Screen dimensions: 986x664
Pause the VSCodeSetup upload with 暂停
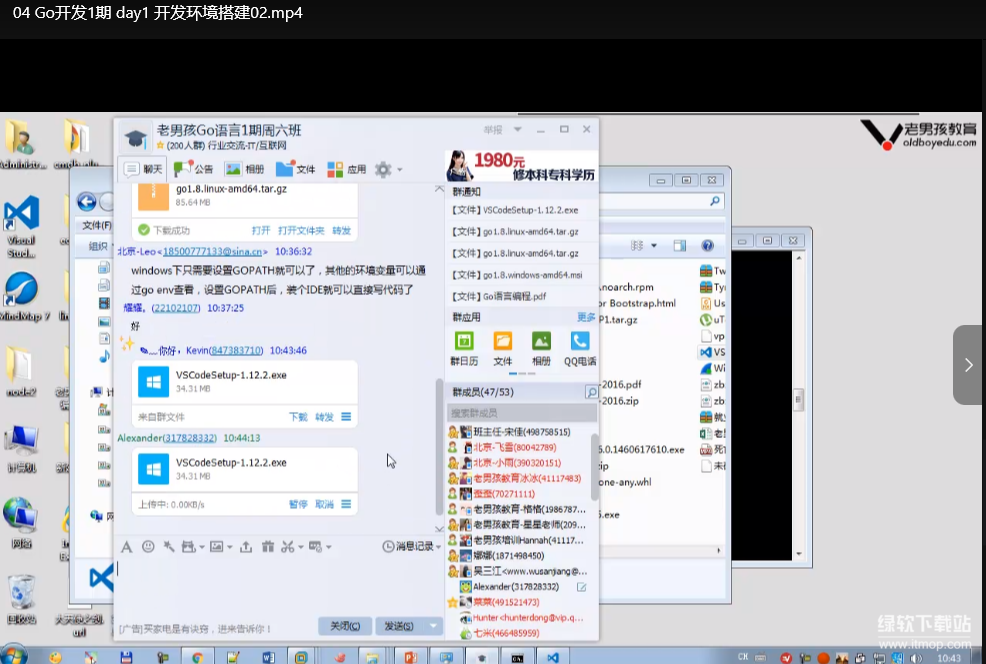298,504
